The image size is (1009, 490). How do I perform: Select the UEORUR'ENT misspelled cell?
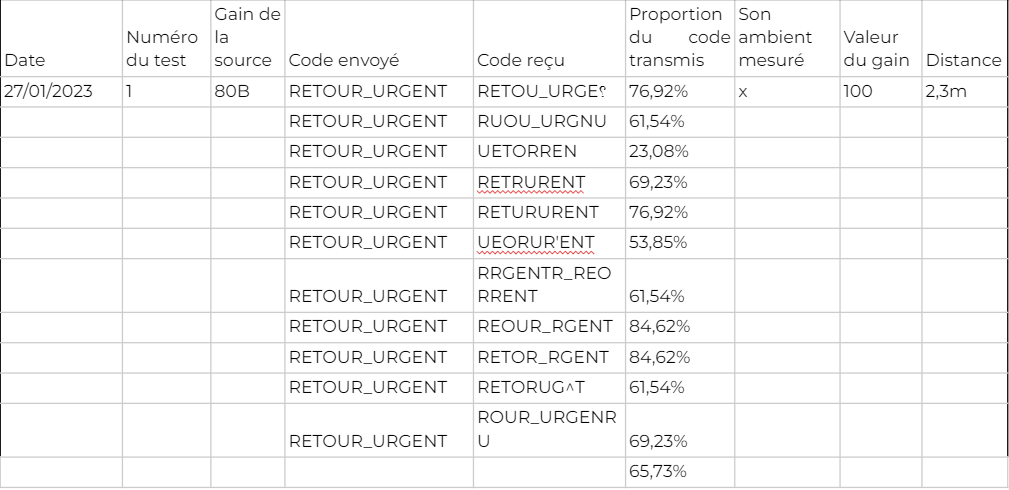(x=550, y=243)
